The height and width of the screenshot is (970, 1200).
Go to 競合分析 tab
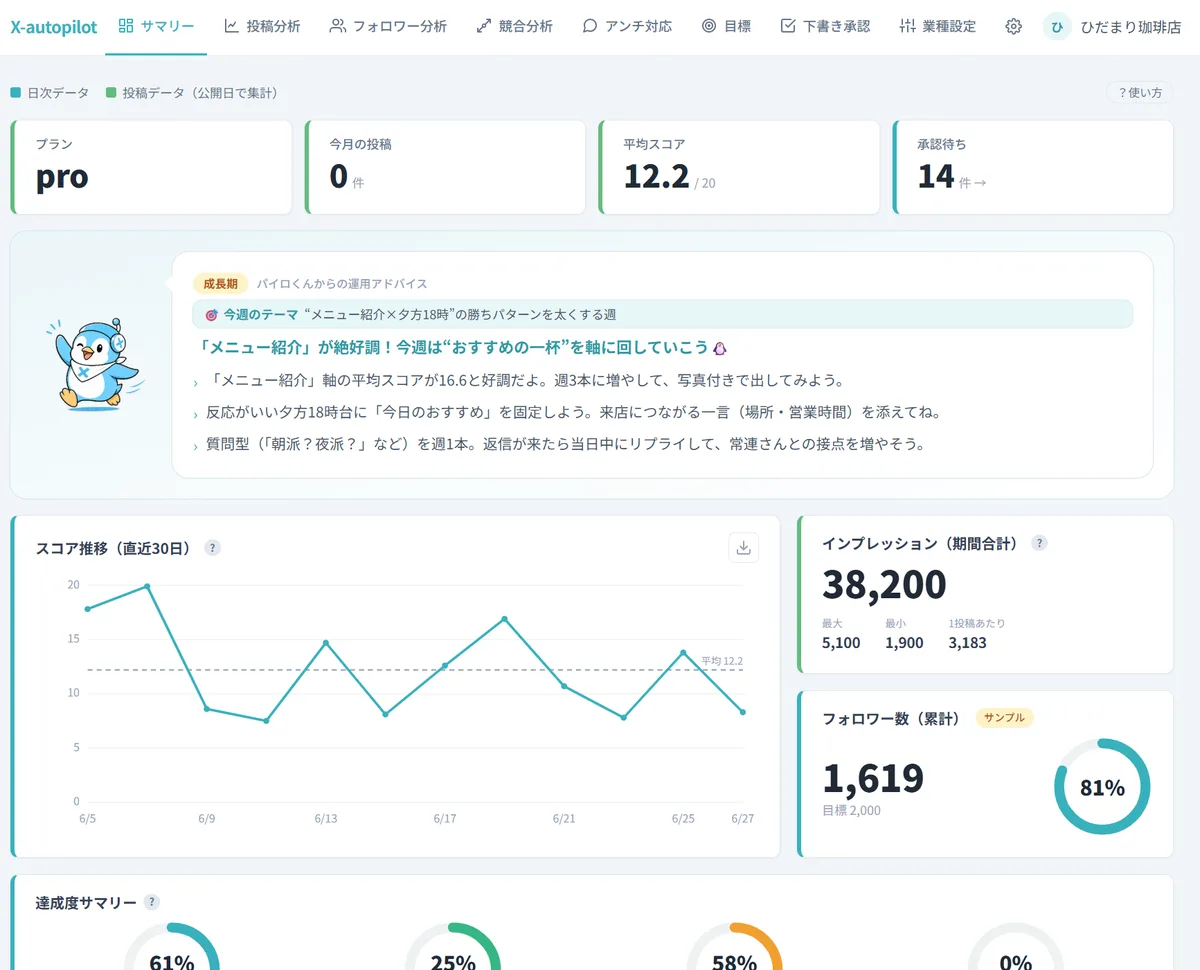click(x=514, y=27)
